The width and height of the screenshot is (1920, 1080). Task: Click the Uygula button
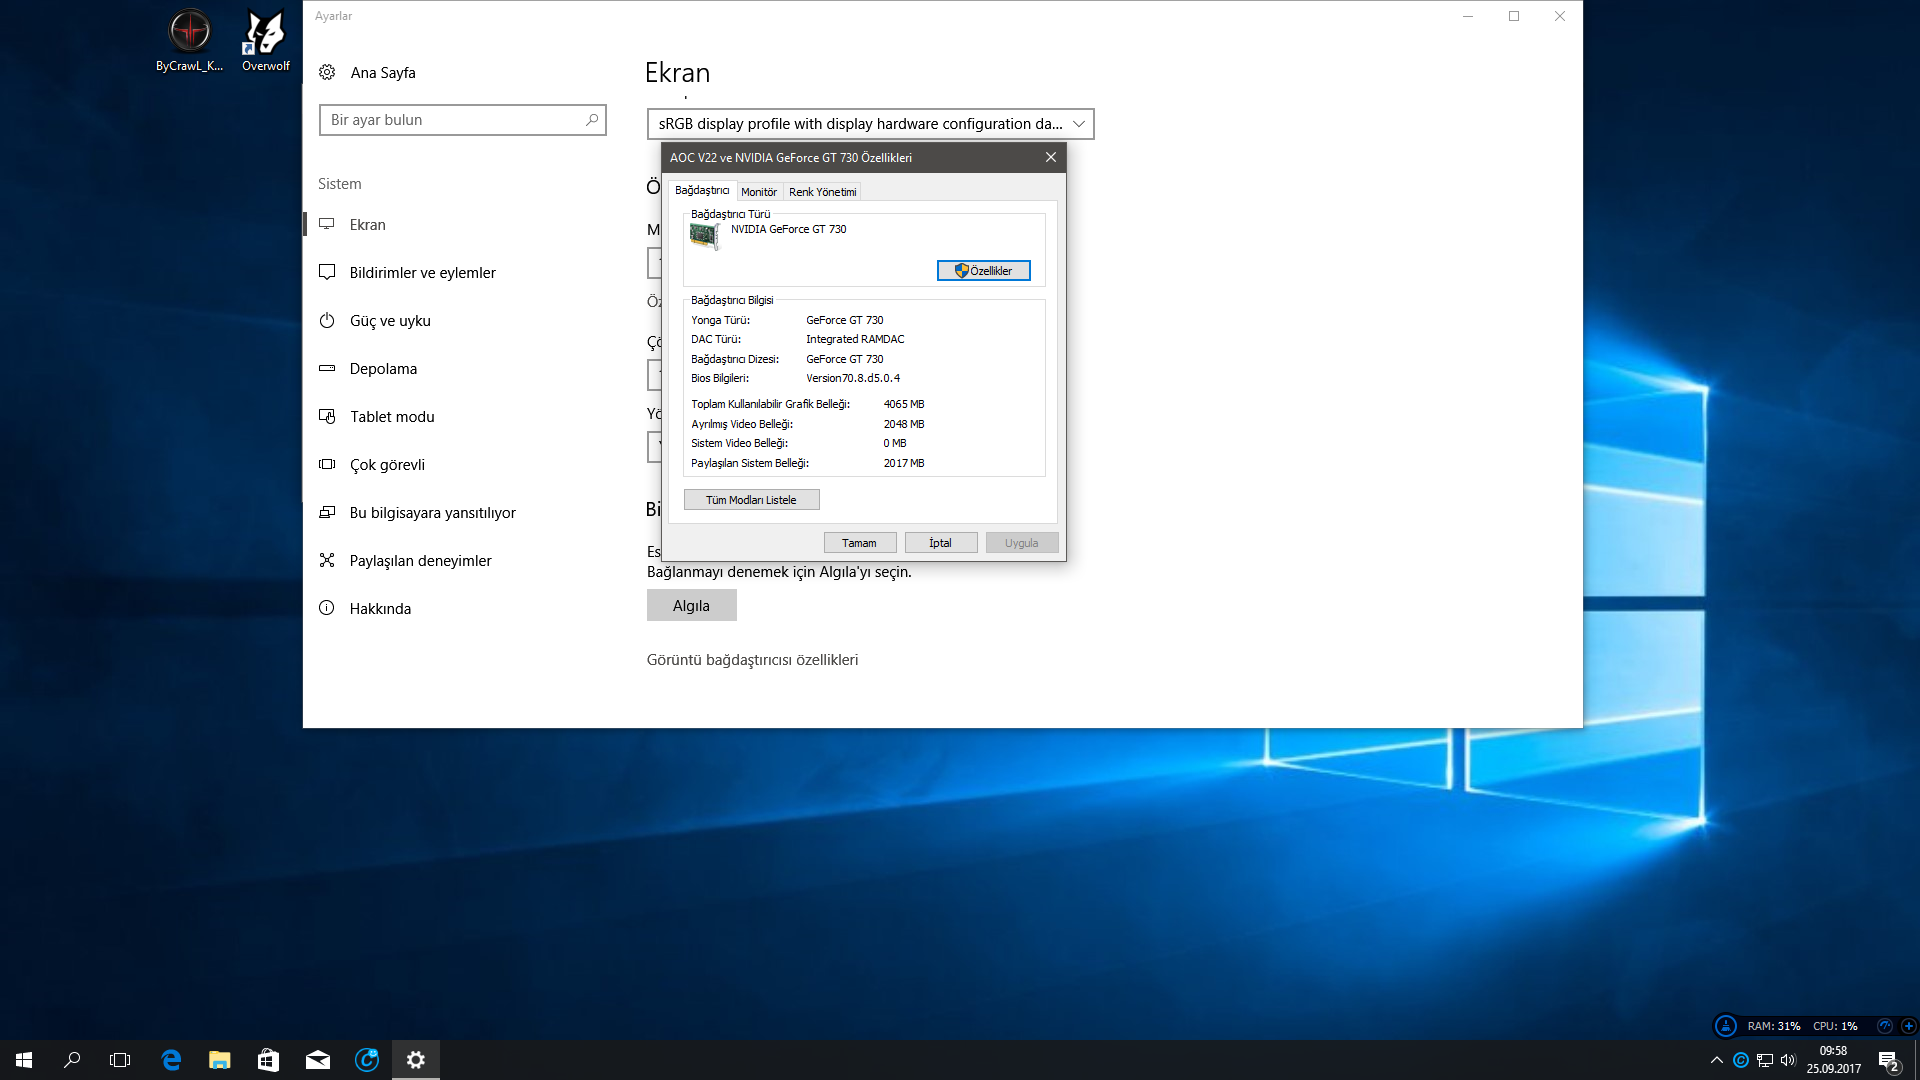coord(1022,543)
